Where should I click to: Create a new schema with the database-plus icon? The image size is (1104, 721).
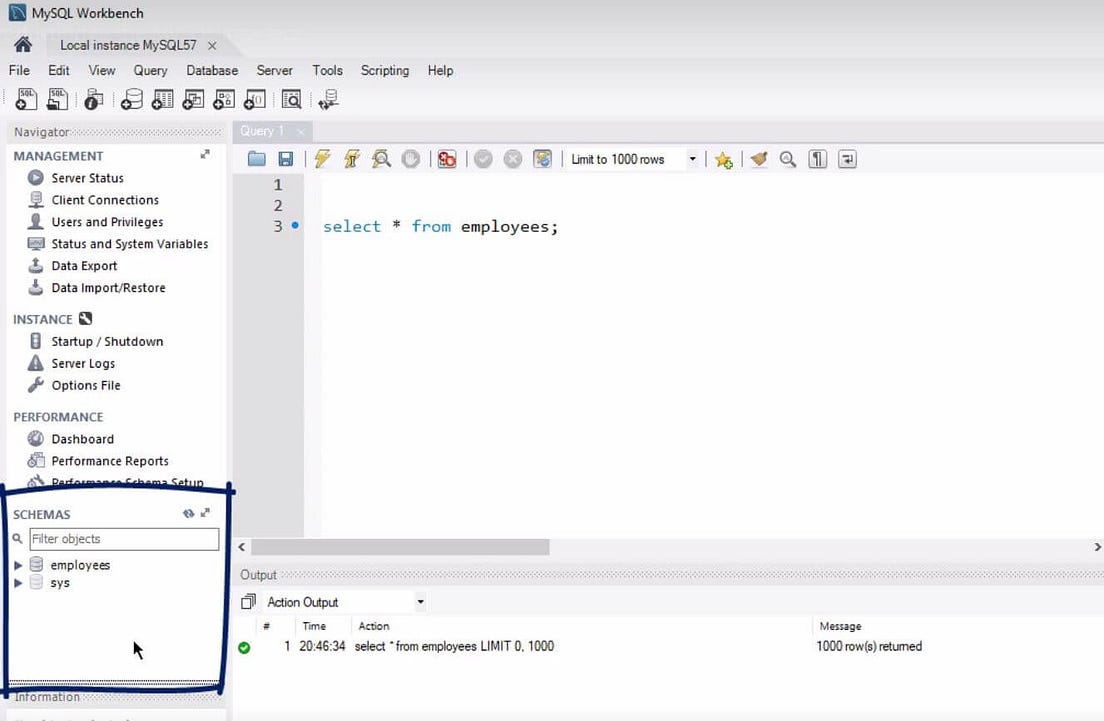(x=132, y=99)
